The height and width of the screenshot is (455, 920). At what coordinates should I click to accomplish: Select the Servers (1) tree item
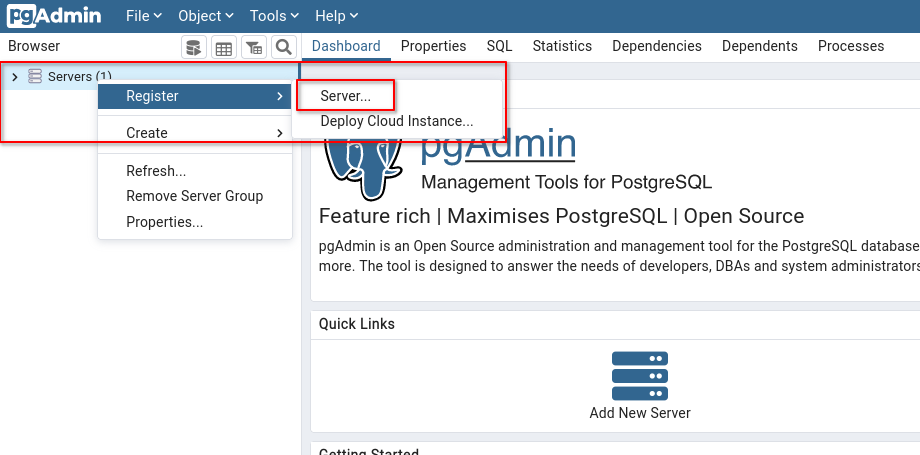tap(79, 76)
